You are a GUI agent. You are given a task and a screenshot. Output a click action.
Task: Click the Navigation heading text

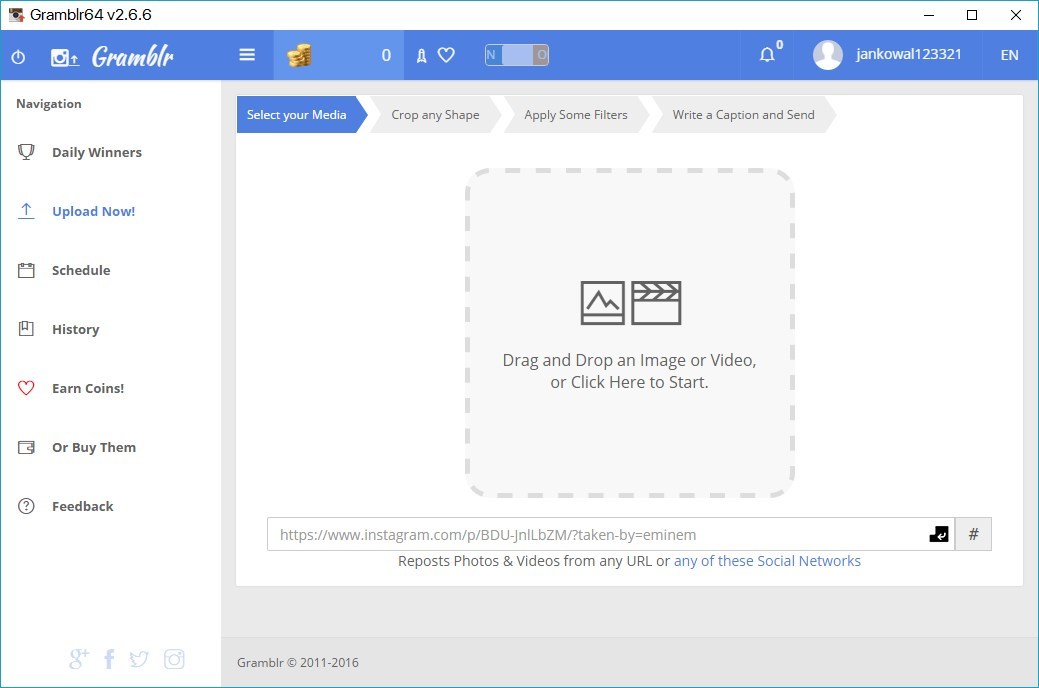[x=49, y=103]
